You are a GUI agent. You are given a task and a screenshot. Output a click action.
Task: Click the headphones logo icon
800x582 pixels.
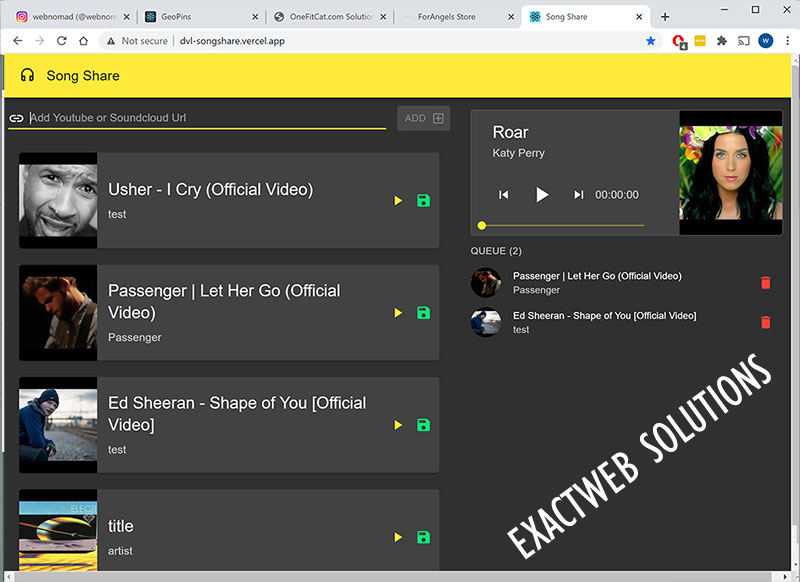pyautogui.click(x=27, y=75)
